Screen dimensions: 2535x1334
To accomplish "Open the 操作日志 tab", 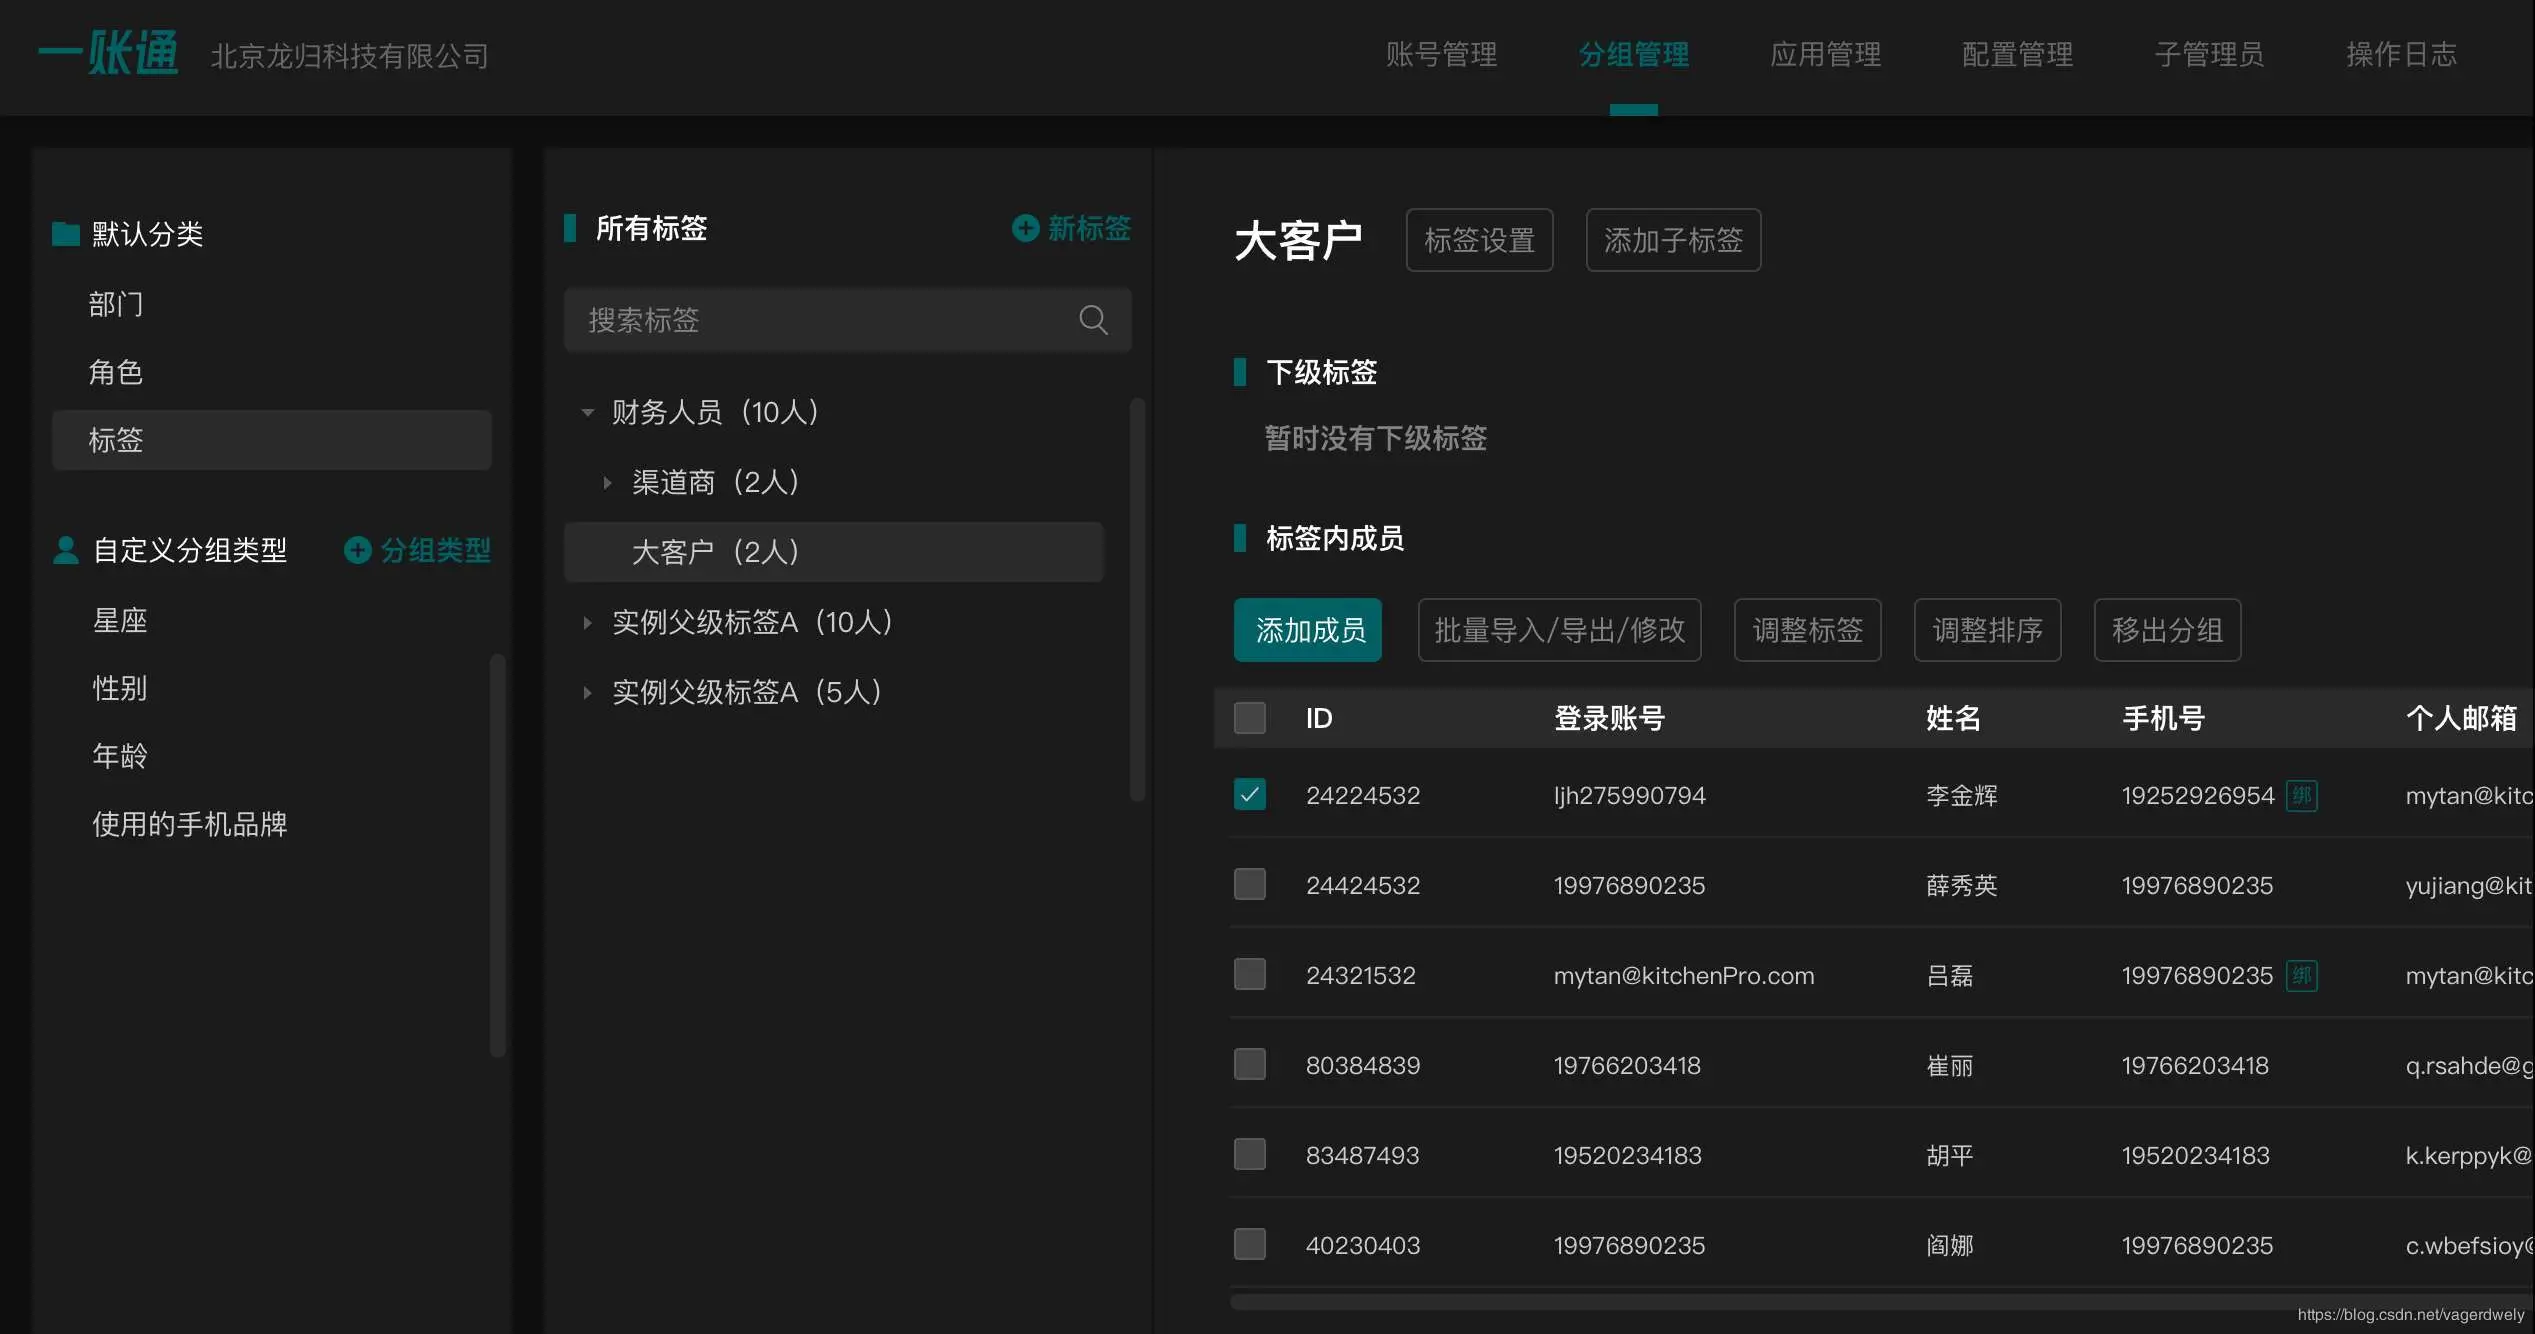I will click(x=2401, y=54).
